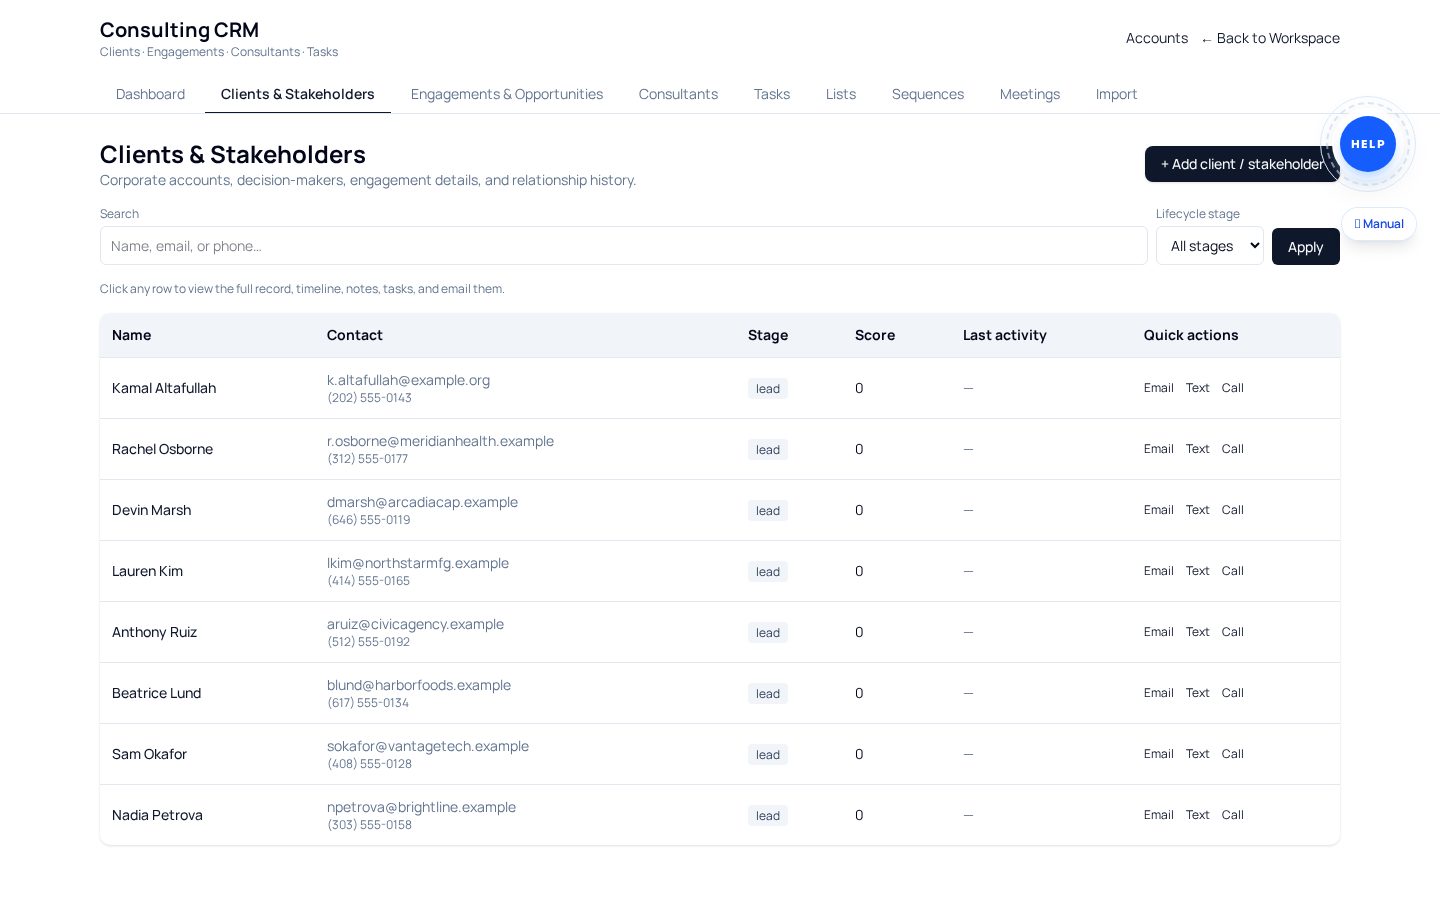This screenshot has height=900, width=1440.
Task: Click Text for Kamal Altafullah
Action: tap(1197, 388)
